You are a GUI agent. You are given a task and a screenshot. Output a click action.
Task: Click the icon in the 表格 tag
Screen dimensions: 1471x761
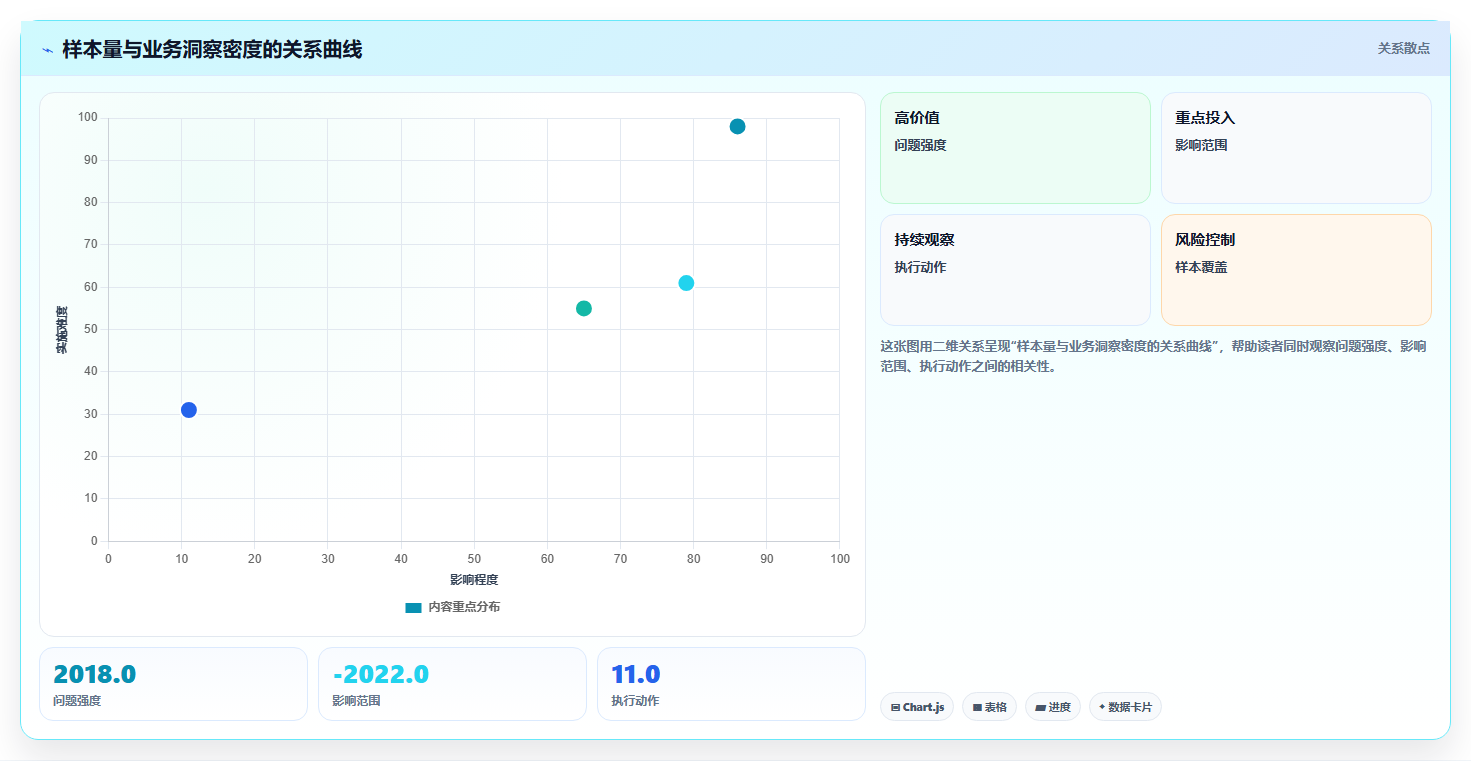977,708
